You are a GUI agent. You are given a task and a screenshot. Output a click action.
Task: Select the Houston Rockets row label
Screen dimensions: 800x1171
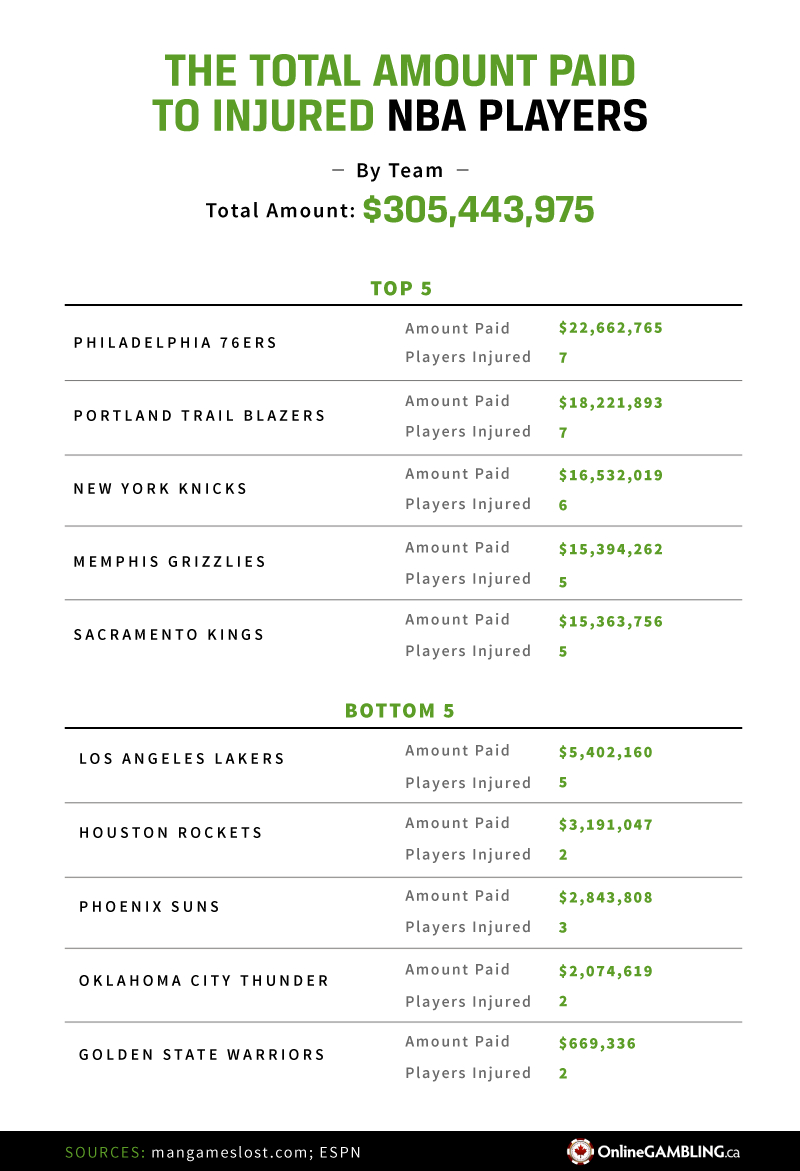click(x=171, y=833)
